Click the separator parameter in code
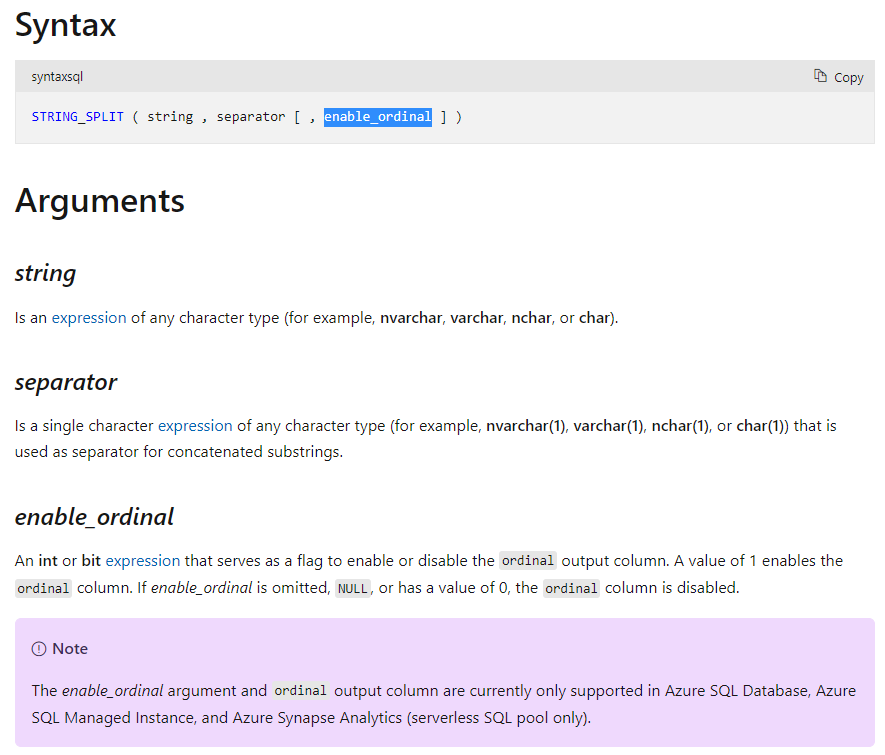885x755 pixels. tap(251, 117)
